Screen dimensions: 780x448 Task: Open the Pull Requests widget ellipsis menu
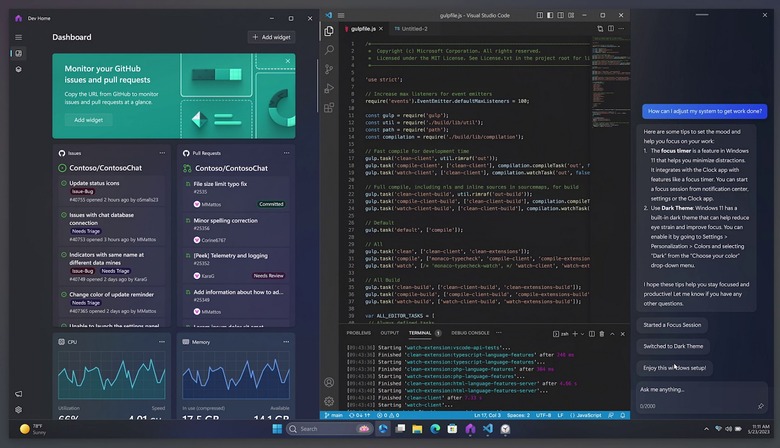point(287,153)
